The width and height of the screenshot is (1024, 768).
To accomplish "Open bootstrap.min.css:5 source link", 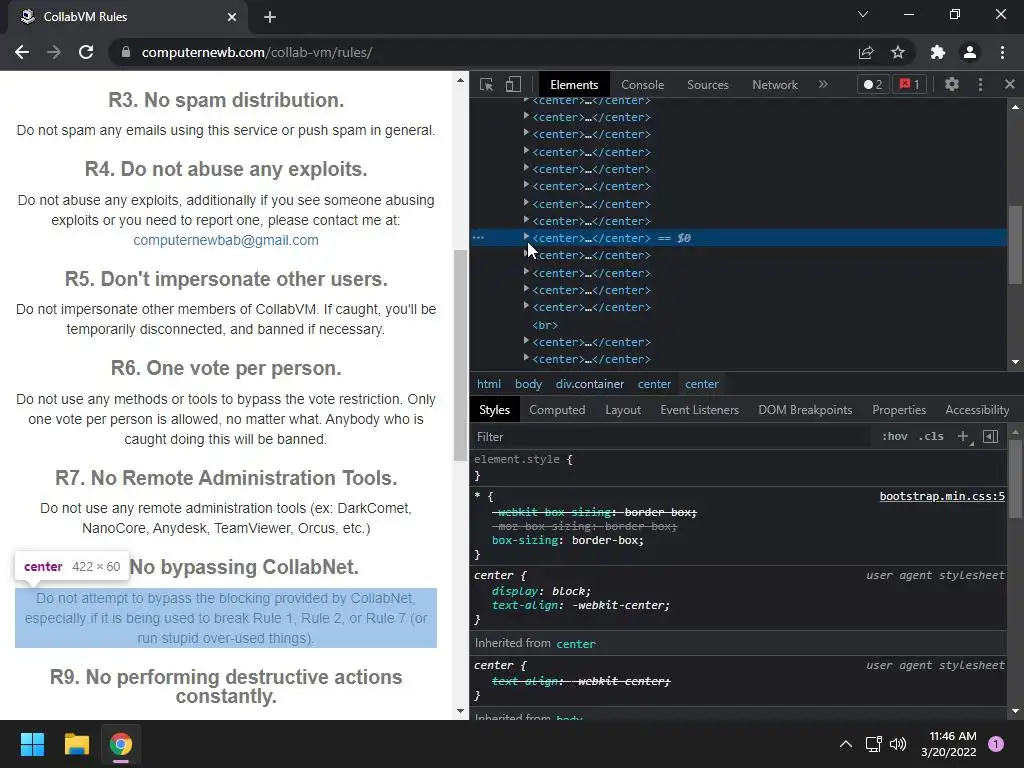I will (x=942, y=496).
